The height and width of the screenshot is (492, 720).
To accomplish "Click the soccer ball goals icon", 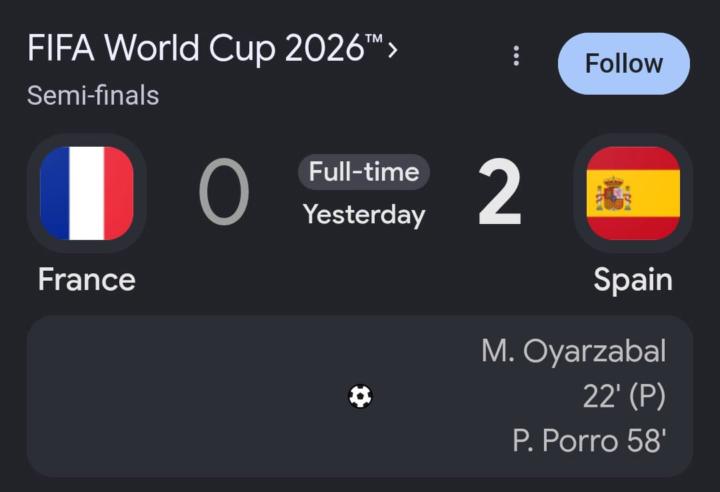I will [360, 396].
